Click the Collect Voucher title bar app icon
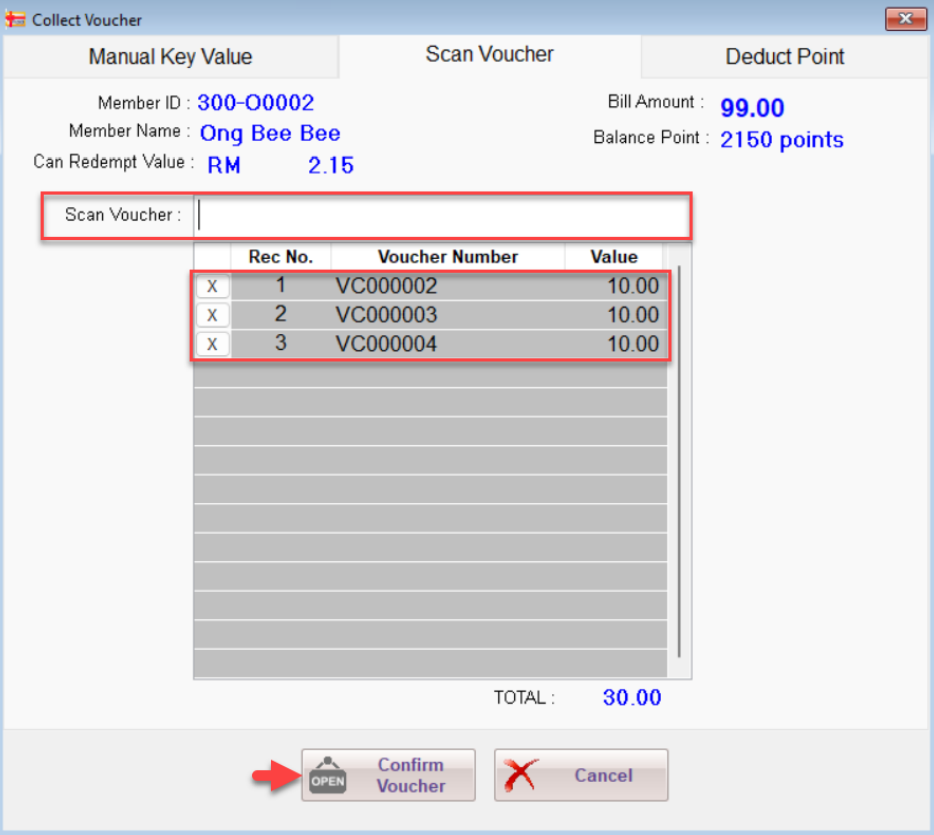Image resolution: width=934 pixels, height=835 pixels. click(16, 19)
